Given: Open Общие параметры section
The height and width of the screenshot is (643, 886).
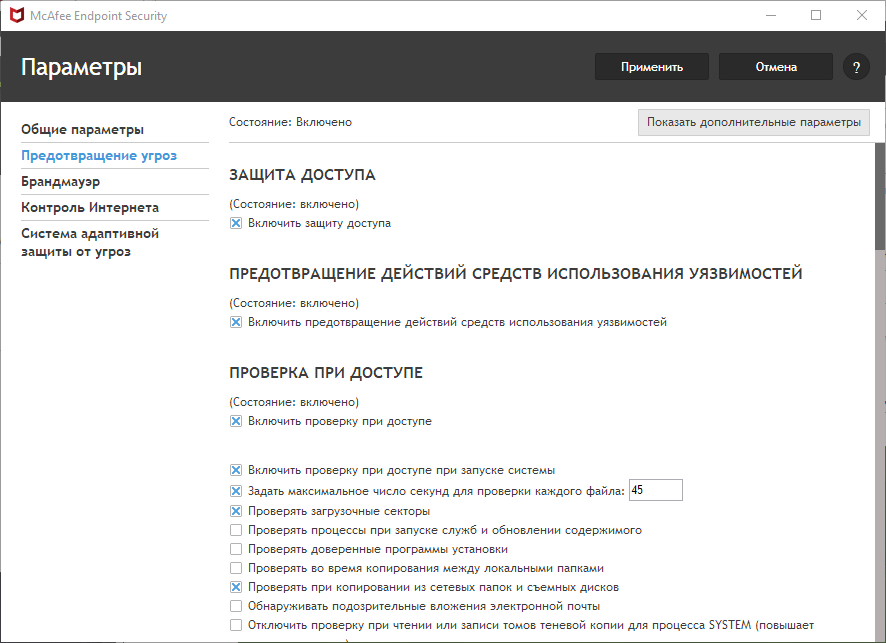Looking at the screenshot, I should [82, 129].
